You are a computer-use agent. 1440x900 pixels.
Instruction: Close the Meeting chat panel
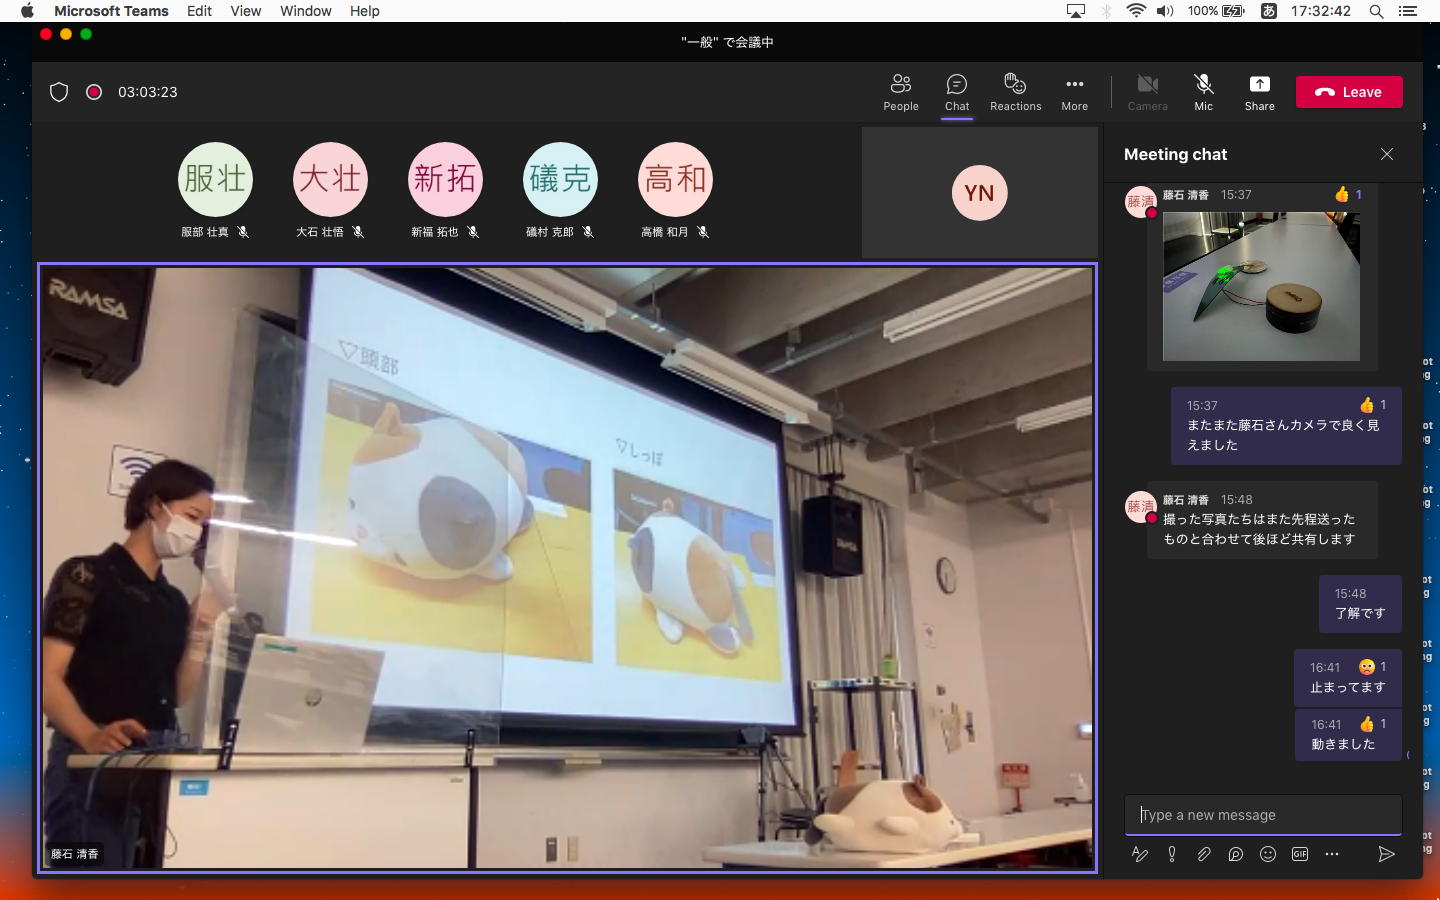tap(1387, 154)
